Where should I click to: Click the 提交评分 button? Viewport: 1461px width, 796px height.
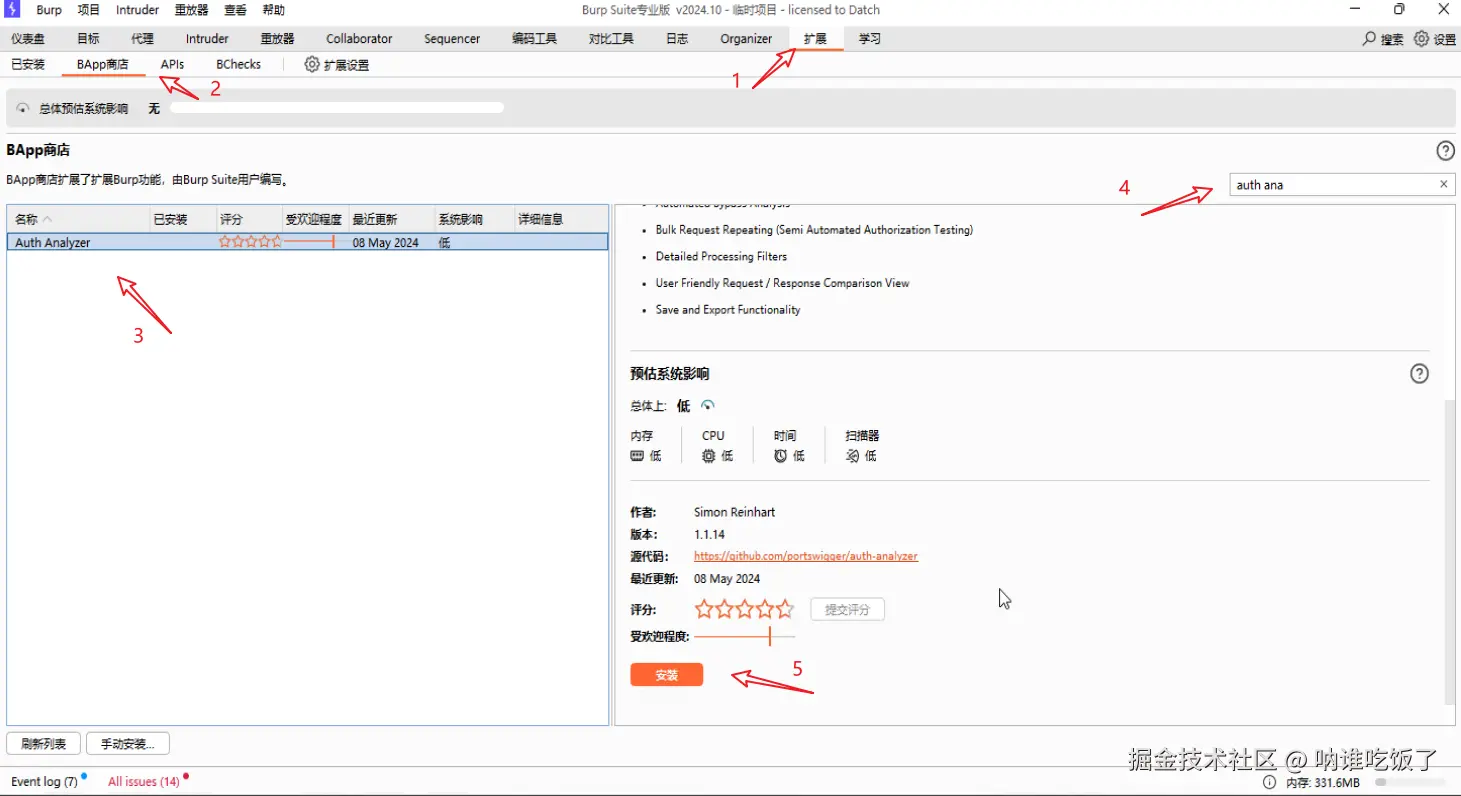pyautogui.click(x=847, y=609)
